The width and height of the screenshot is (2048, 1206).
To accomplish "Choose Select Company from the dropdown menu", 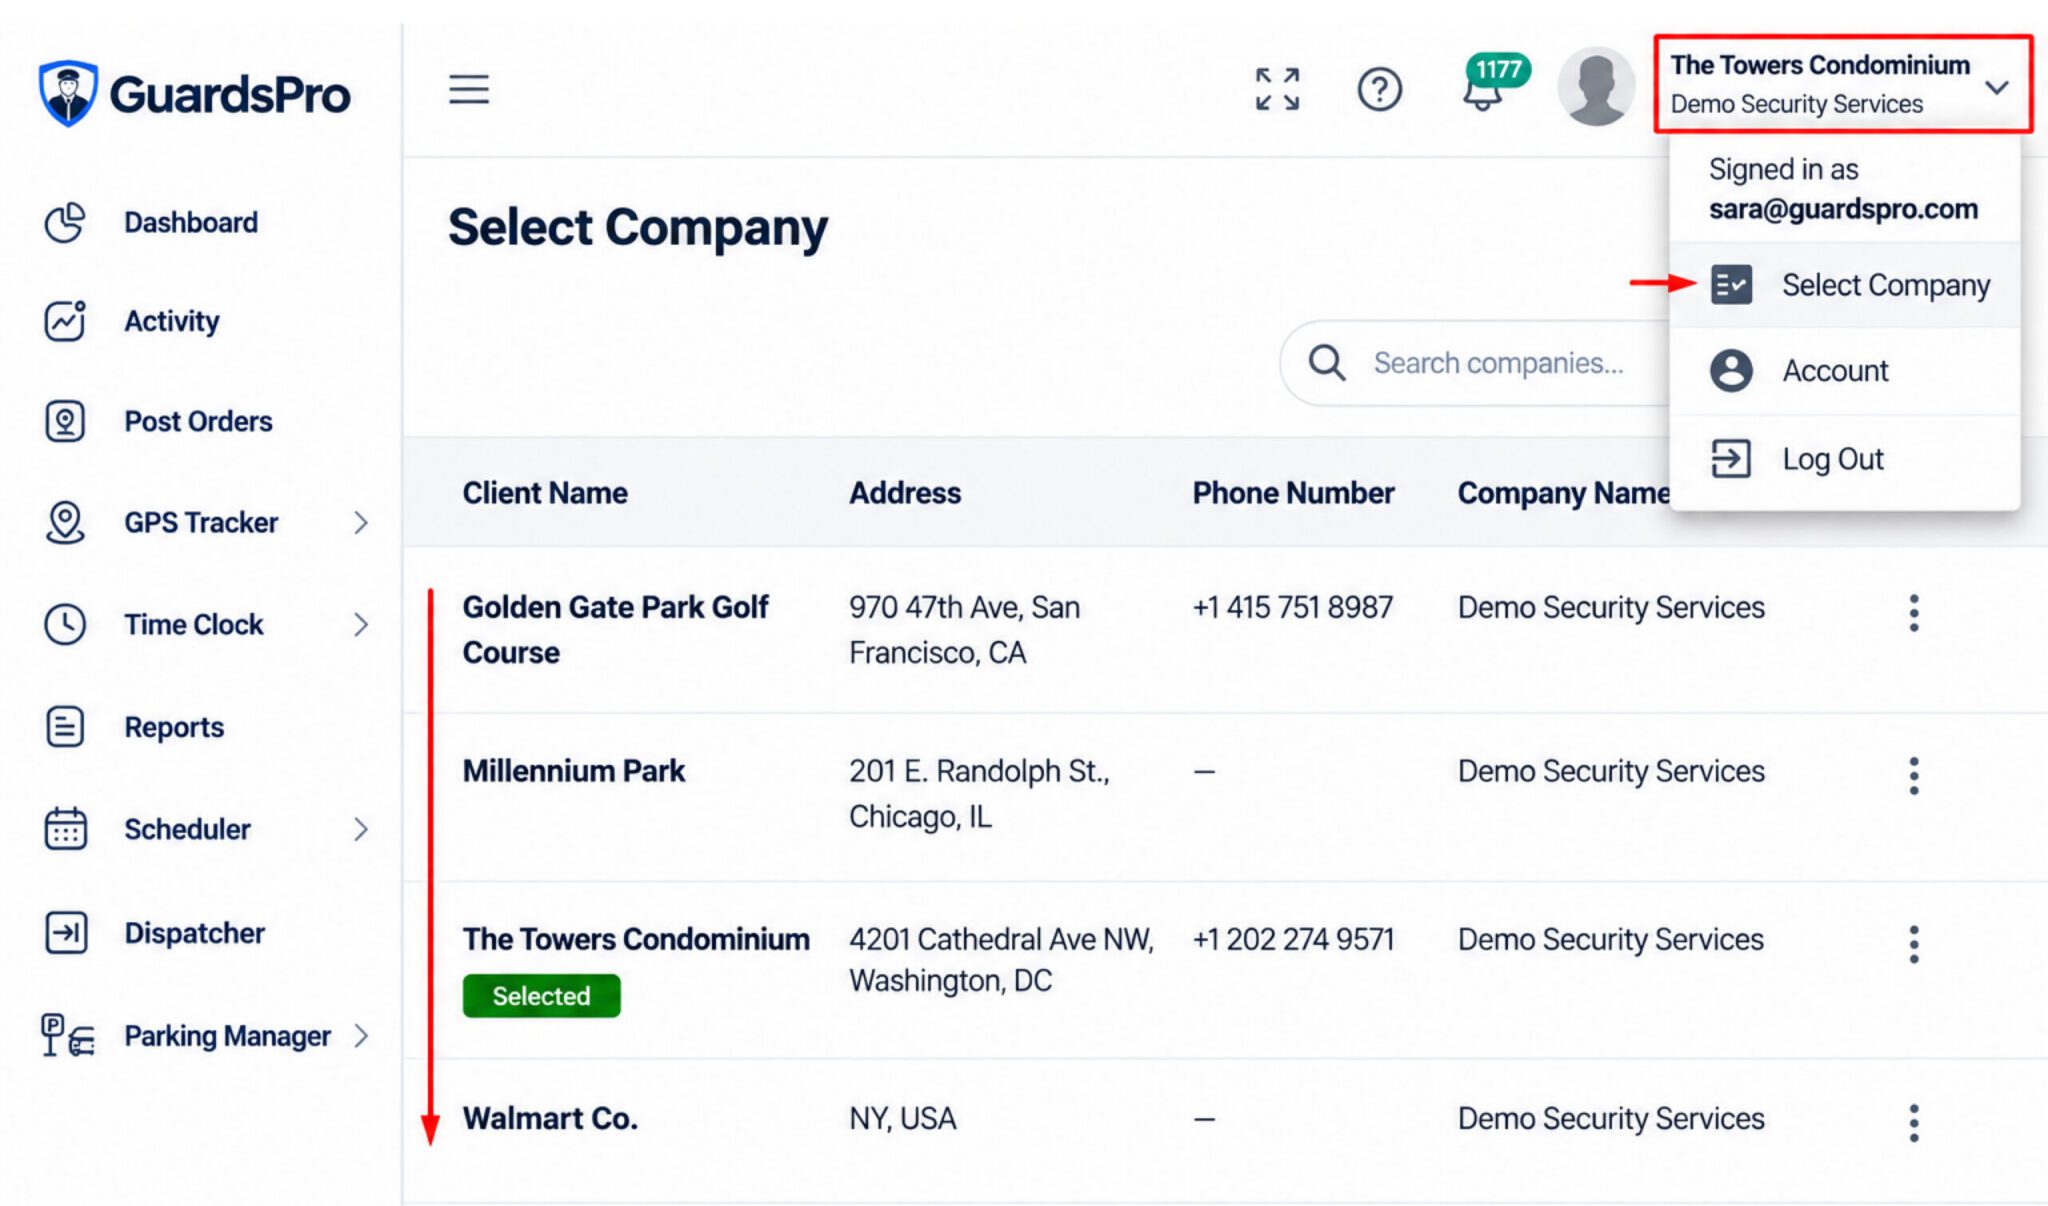I will pos(1845,285).
